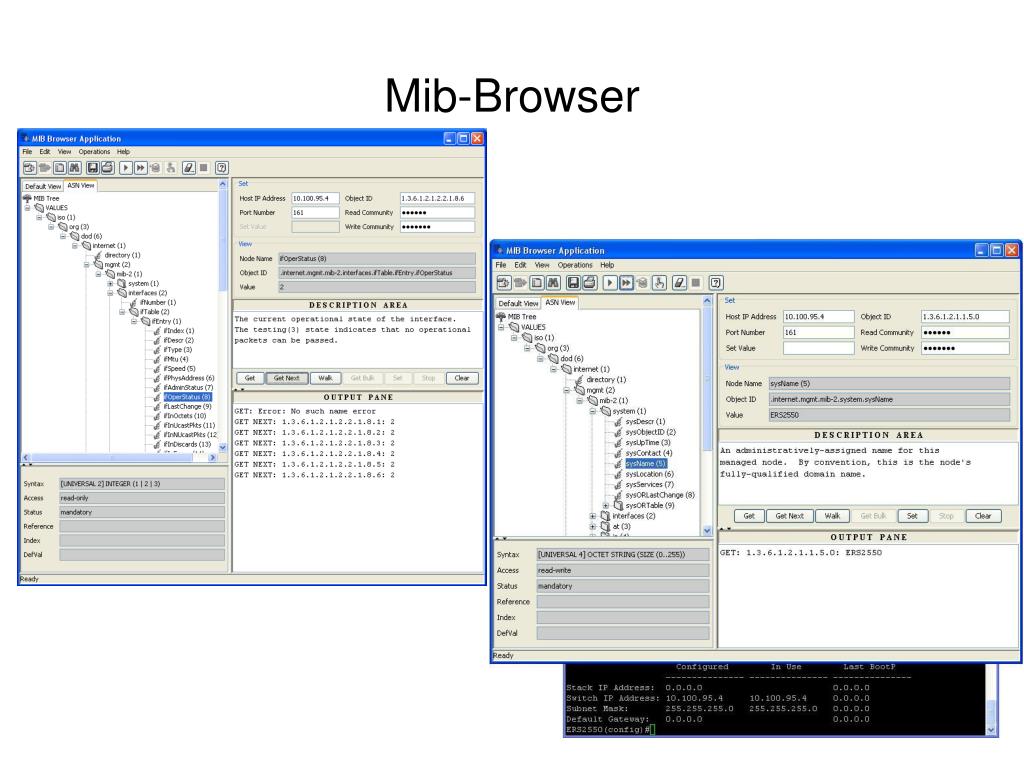Click the Walk button in sysName window
The width and height of the screenshot is (1024, 768).
(832, 516)
